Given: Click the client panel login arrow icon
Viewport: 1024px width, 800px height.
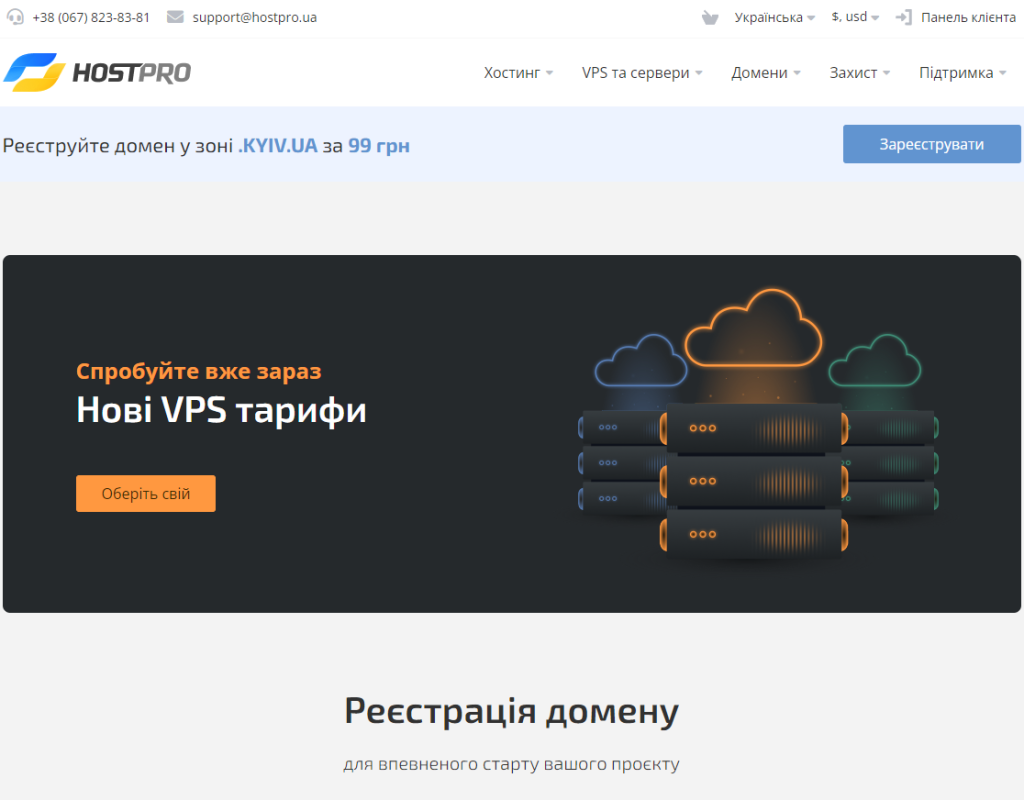Looking at the screenshot, I should (903, 17).
